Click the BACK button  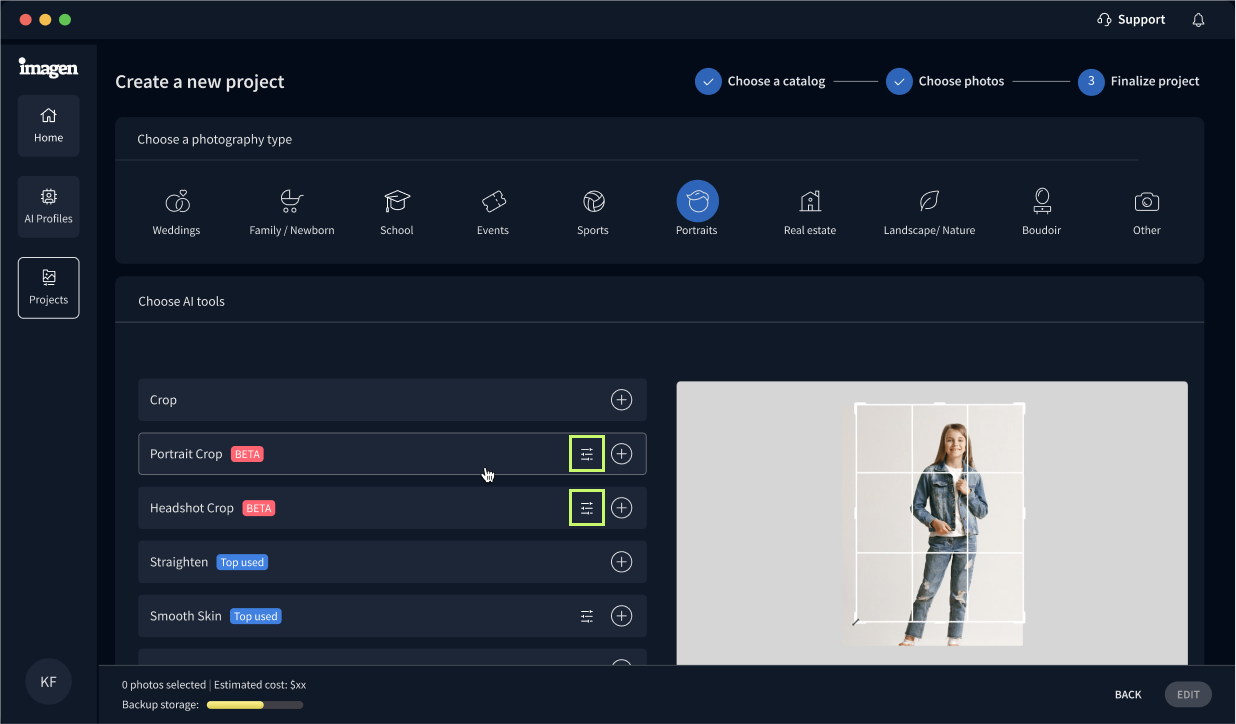click(1127, 694)
